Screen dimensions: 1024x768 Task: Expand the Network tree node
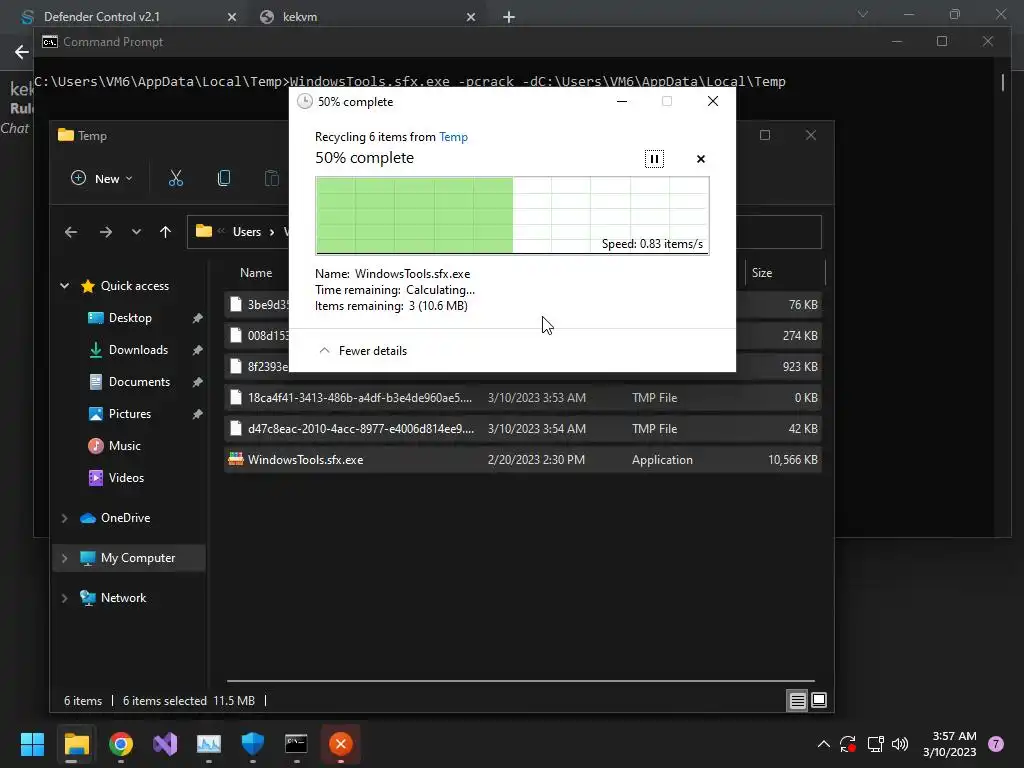tap(65, 598)
